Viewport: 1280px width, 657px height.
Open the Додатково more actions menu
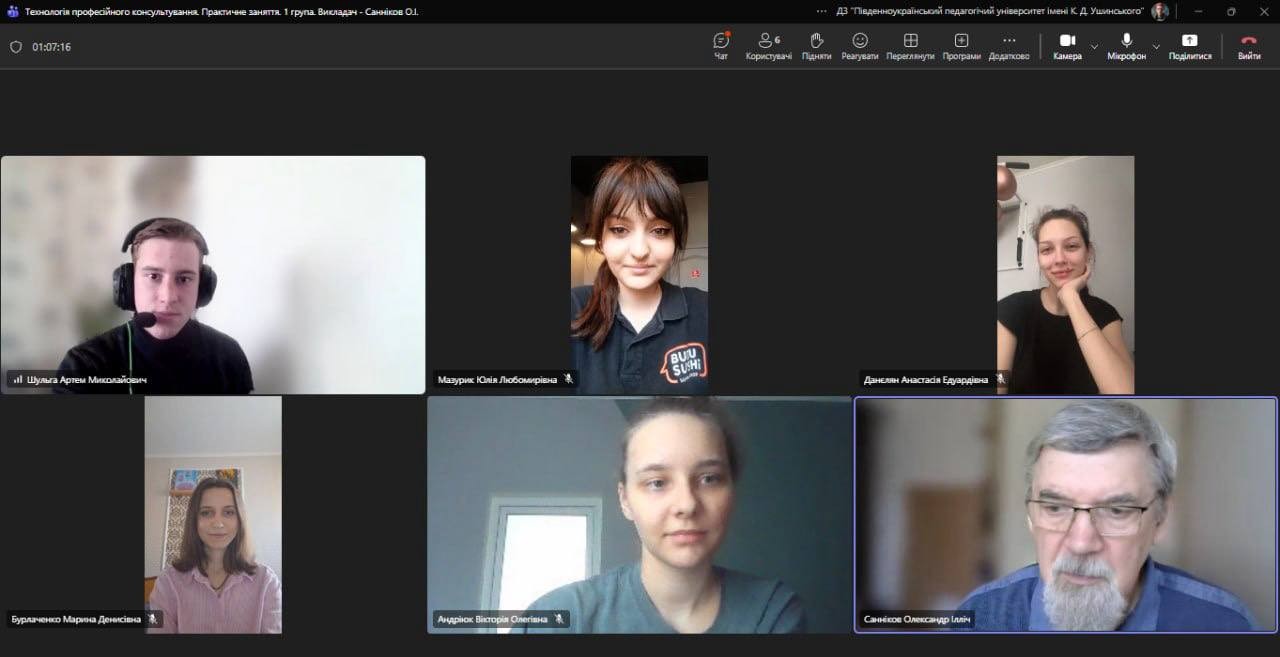pos(1009,45)
